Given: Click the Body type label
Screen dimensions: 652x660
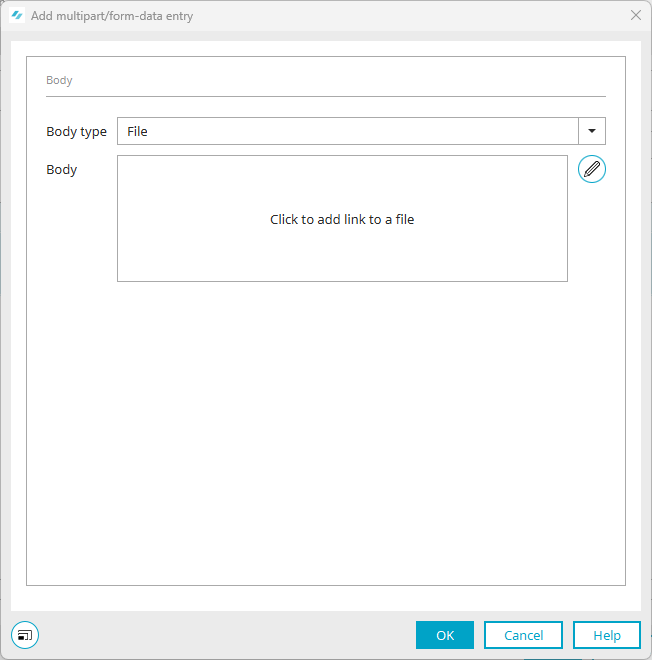Looking at the screenshot, I should 76,132.
